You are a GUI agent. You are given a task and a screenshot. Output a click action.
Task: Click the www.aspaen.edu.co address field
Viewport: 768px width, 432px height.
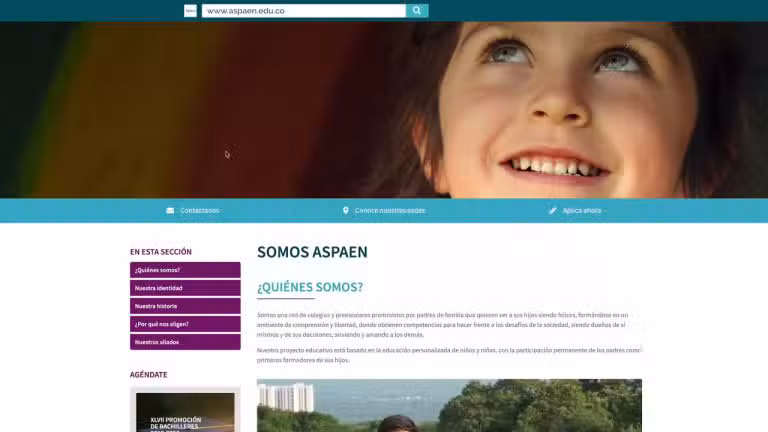[x=303, y=11]
